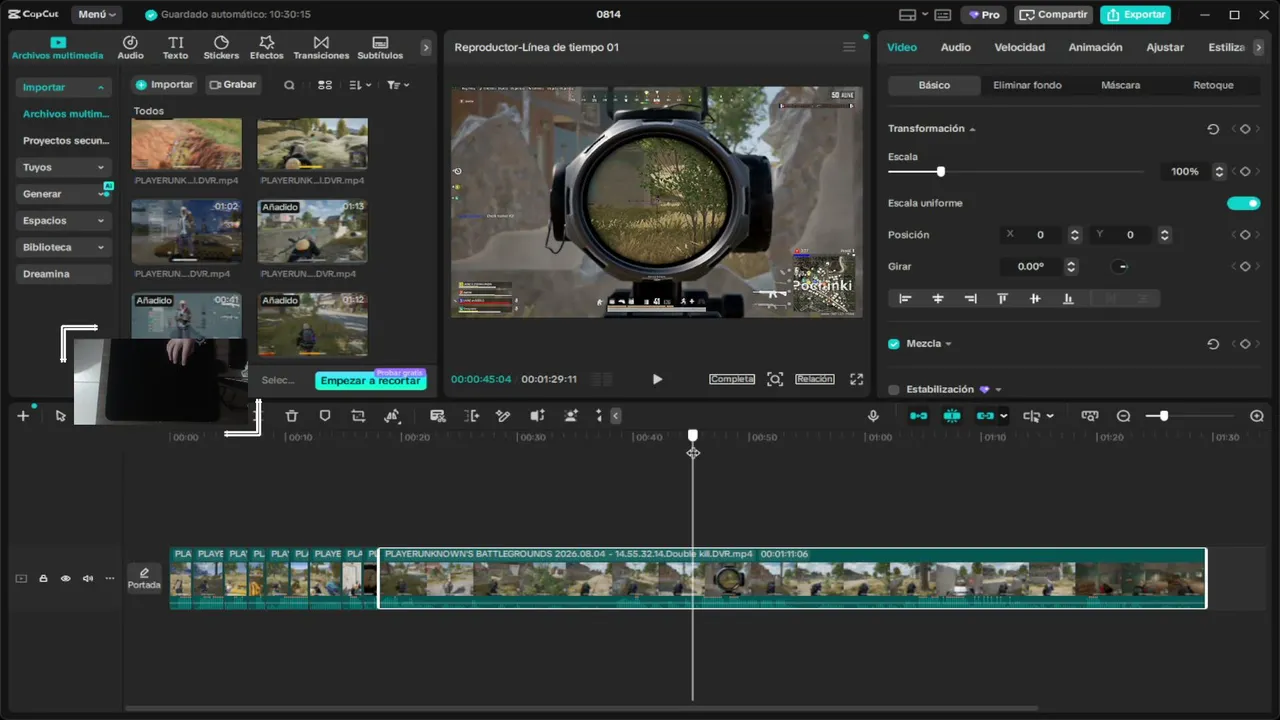Open the Efectos panel
1280x720 pixels.
(x=267, y=47)
